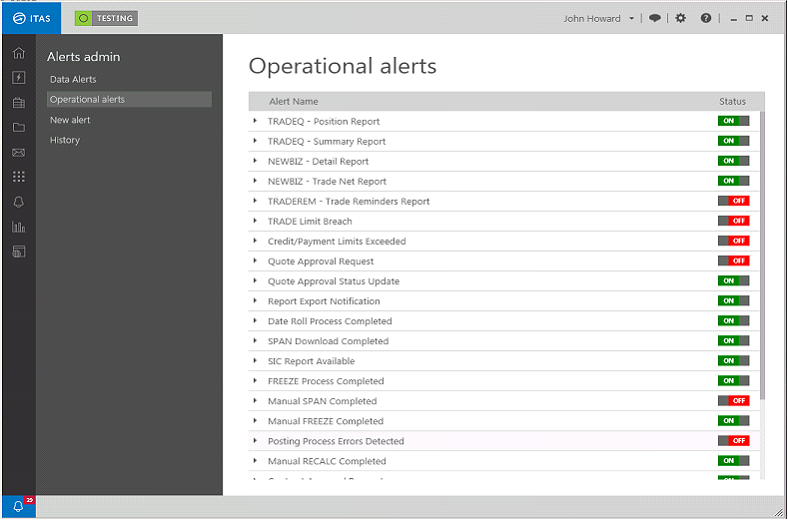Expand the TRADE Limit Breach row
788x520 pixels.
(x=255, y=221)
